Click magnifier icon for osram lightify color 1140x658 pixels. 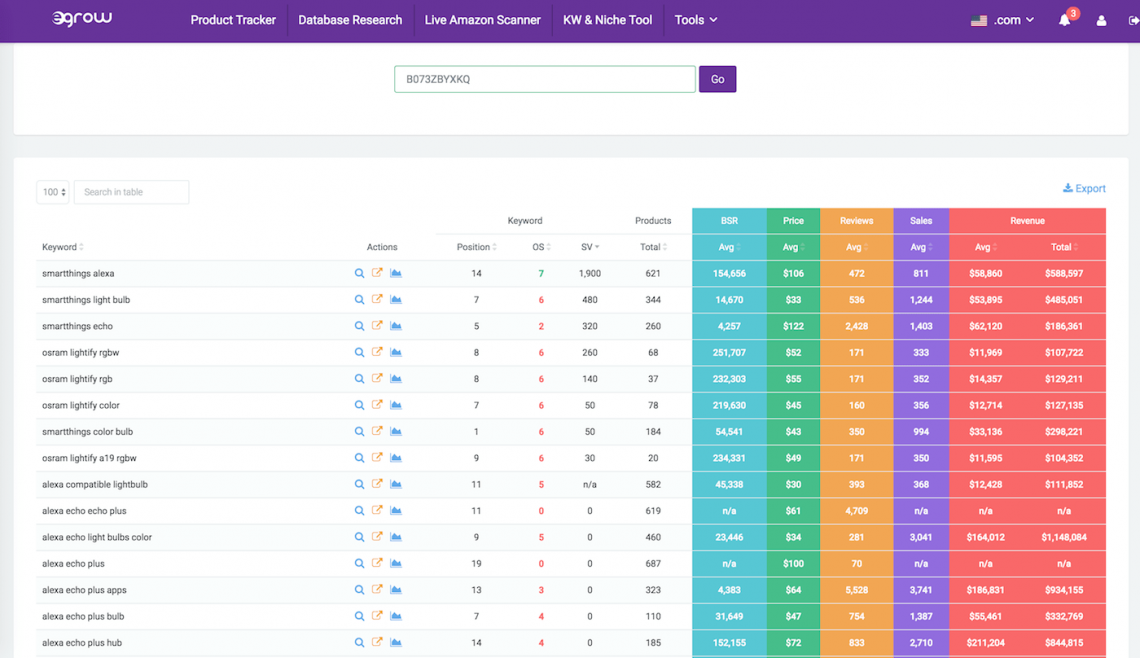pyautogui.click(x=359, y=404)
